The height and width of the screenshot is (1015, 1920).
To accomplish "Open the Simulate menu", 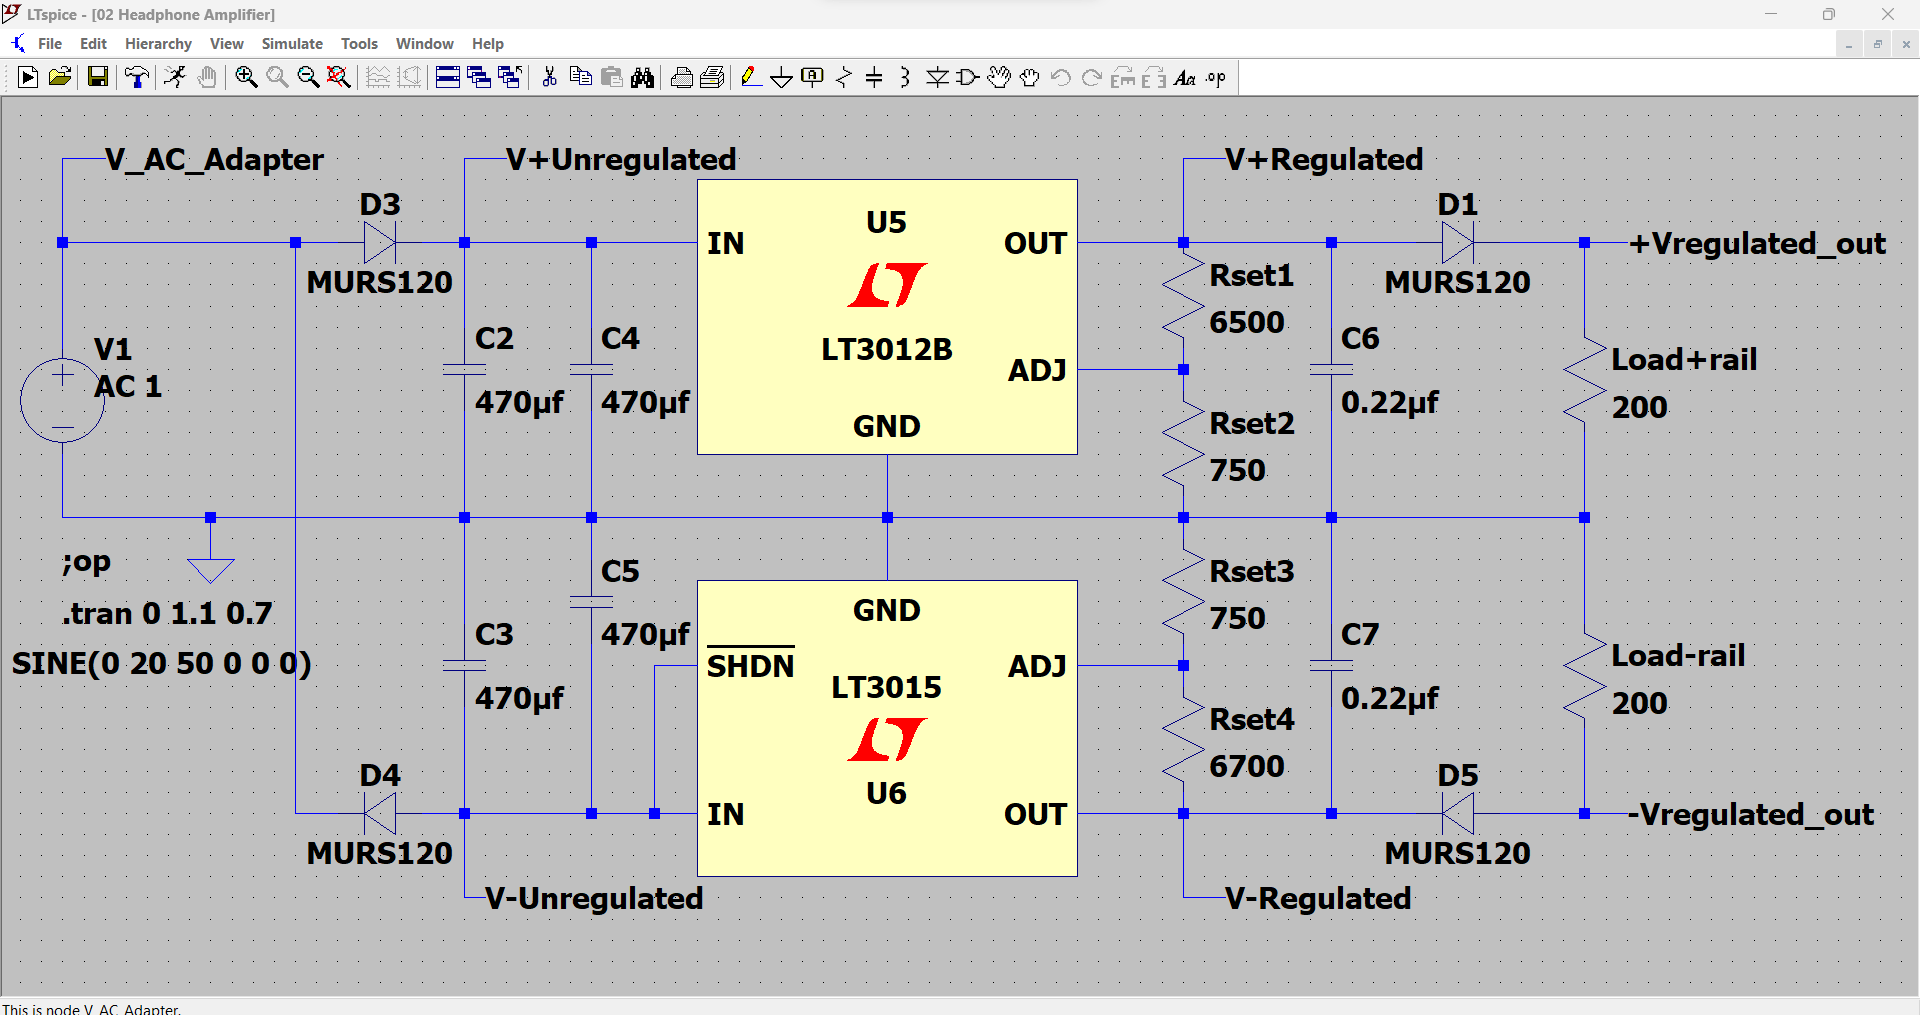I will [292, 43].
